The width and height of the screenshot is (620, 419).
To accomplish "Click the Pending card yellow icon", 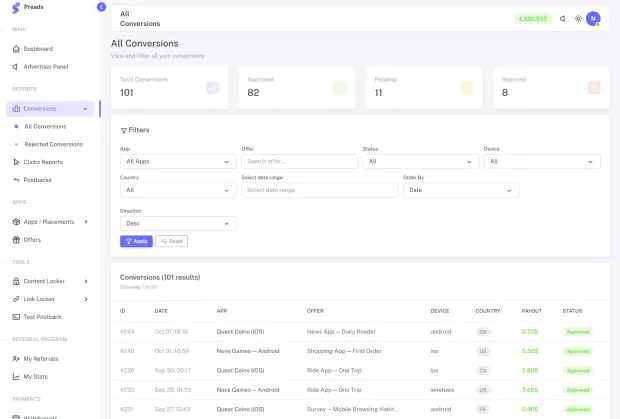I will 467,88.
